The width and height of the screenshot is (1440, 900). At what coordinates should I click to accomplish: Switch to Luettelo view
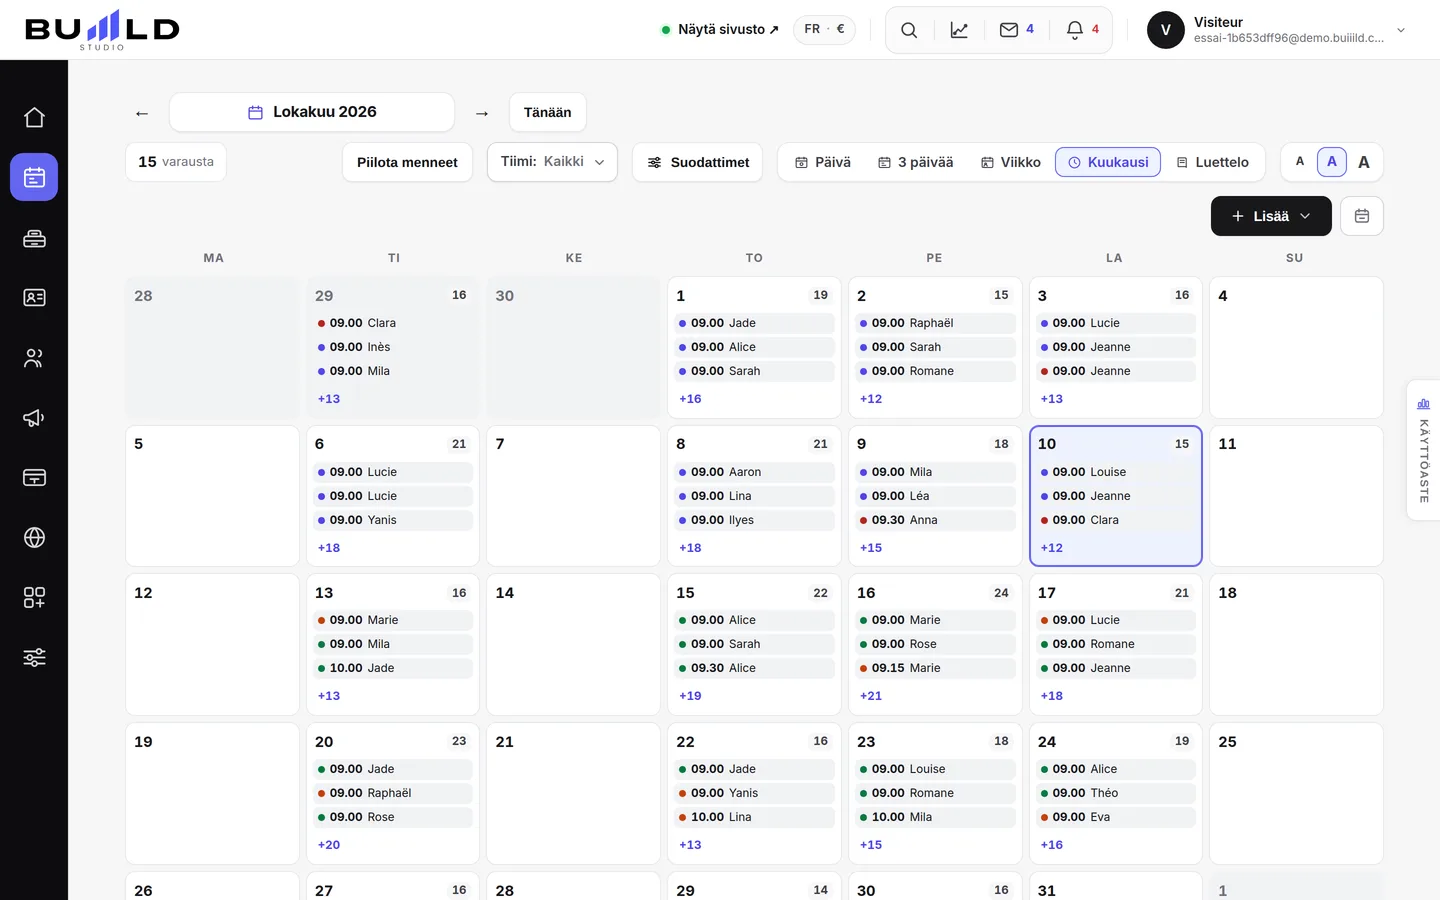click(1212, 162)
